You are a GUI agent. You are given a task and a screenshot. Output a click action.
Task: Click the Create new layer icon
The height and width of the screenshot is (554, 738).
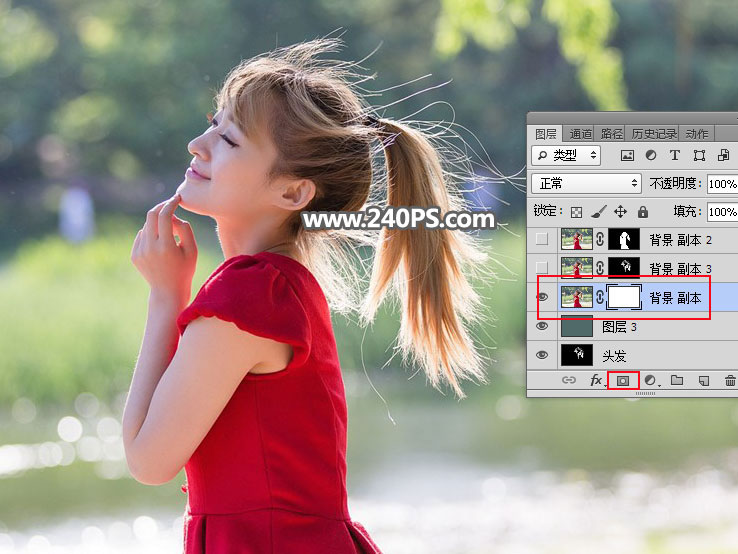pos(704,381)
